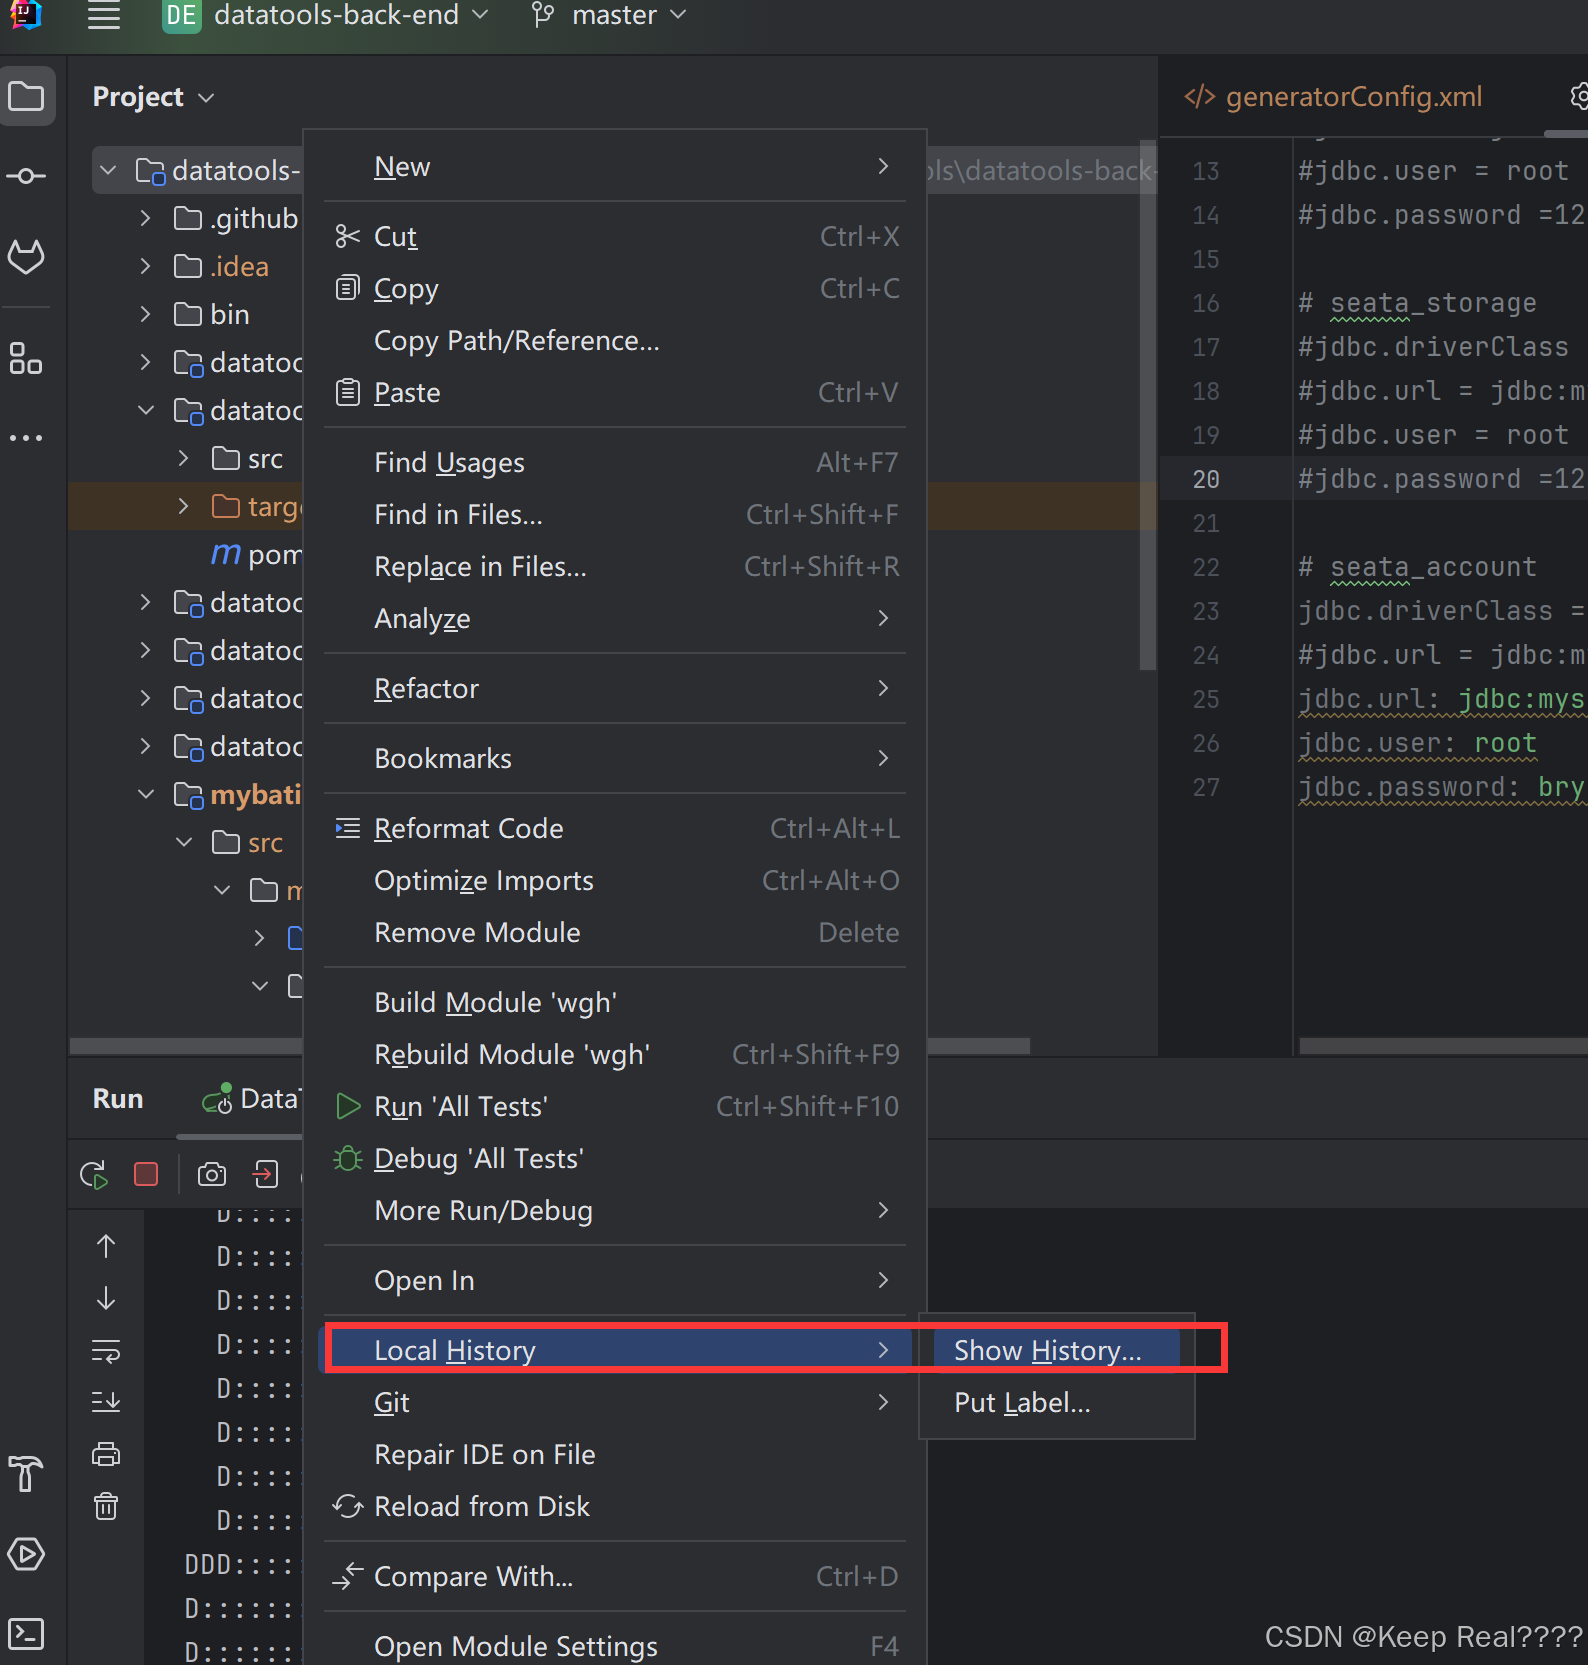Viewport: 1588px width, 1665px height.
Task: Select Replace in Files...
Action: [x=615, y=567]
